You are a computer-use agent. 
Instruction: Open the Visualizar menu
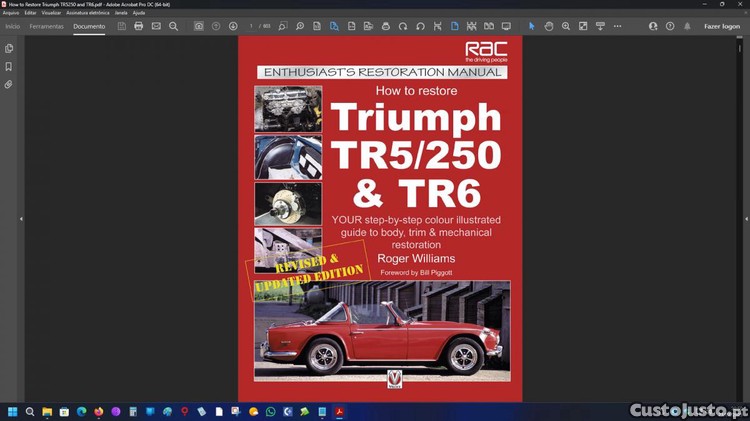point(51,13)
